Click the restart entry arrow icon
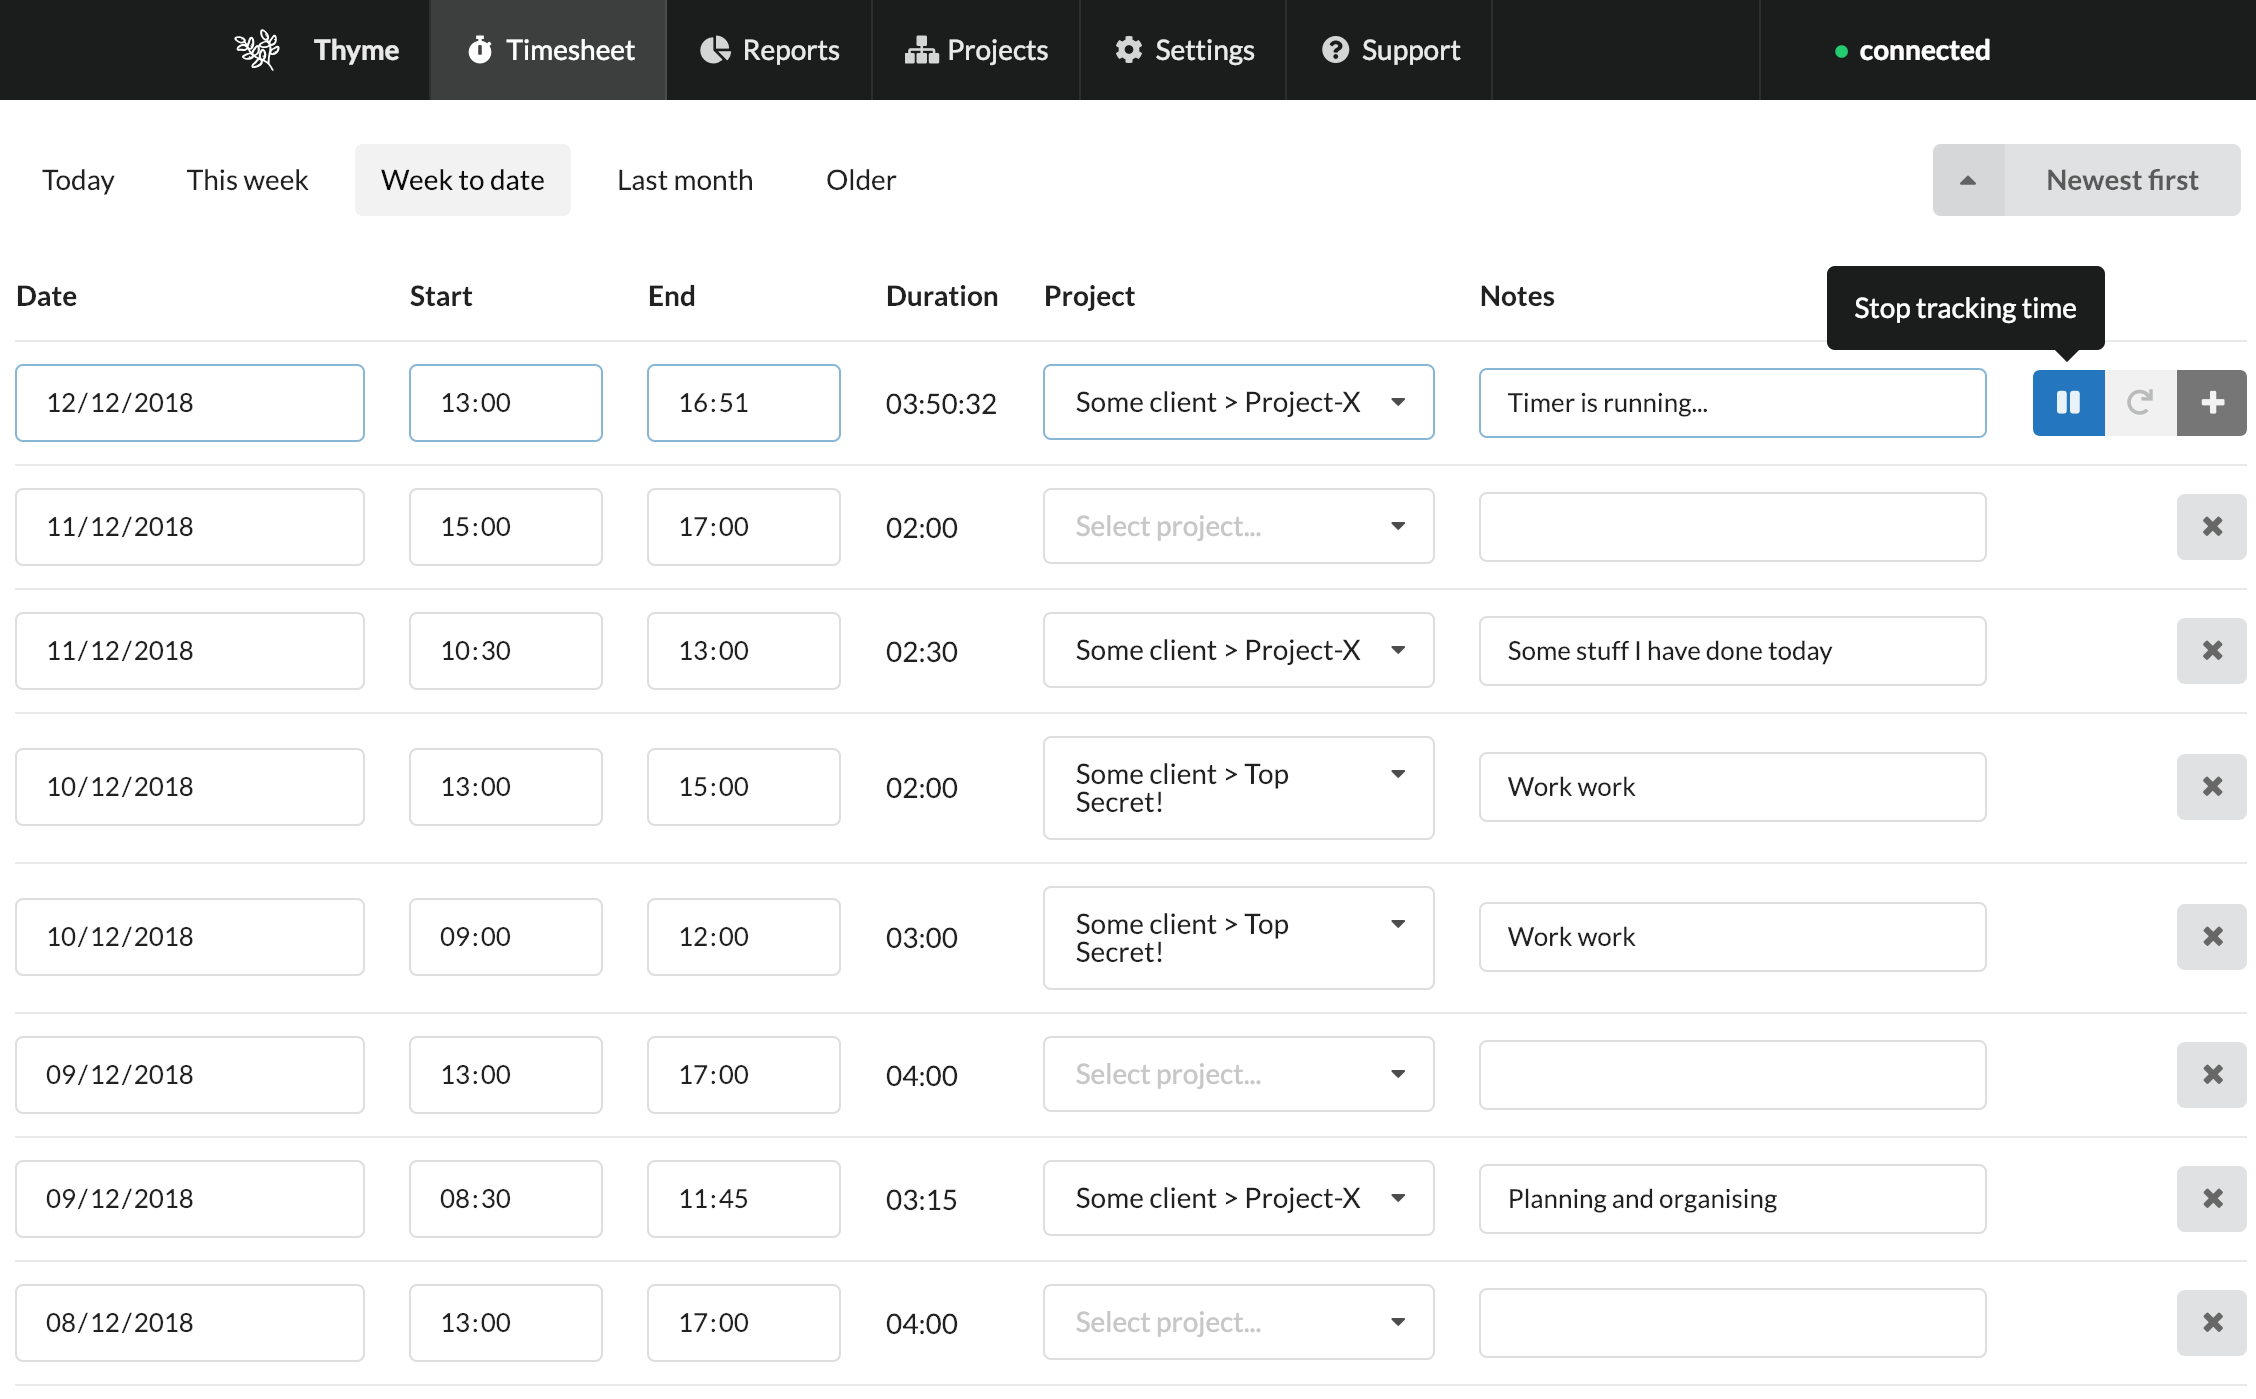 [2140, 402]
